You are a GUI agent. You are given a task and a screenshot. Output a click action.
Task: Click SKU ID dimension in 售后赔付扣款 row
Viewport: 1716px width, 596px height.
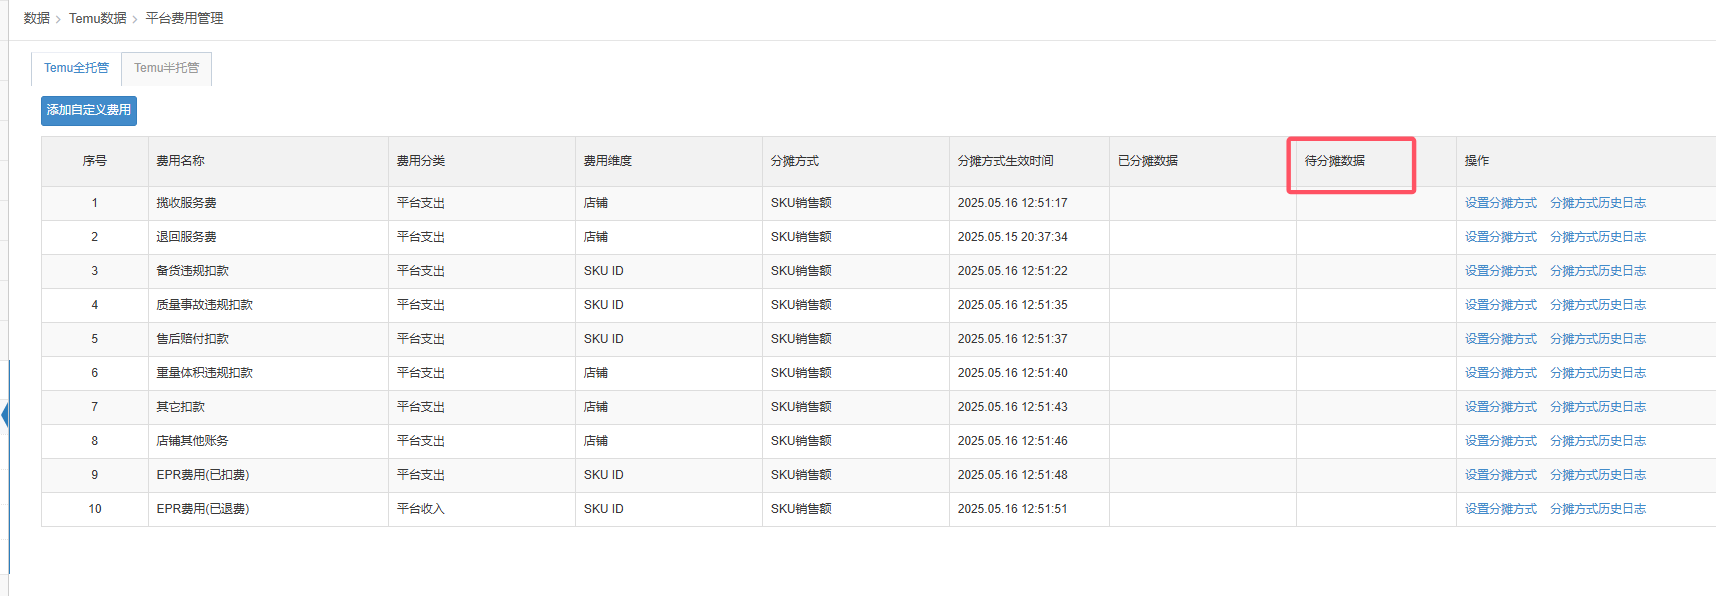click(603, 339)
